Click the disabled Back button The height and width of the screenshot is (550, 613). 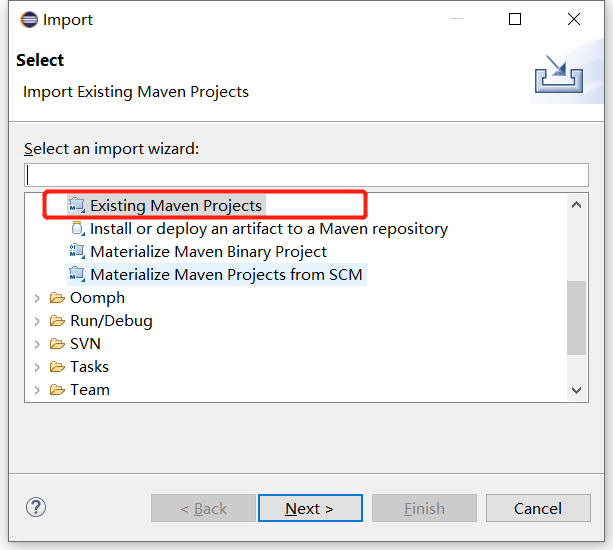click(203, 508)
